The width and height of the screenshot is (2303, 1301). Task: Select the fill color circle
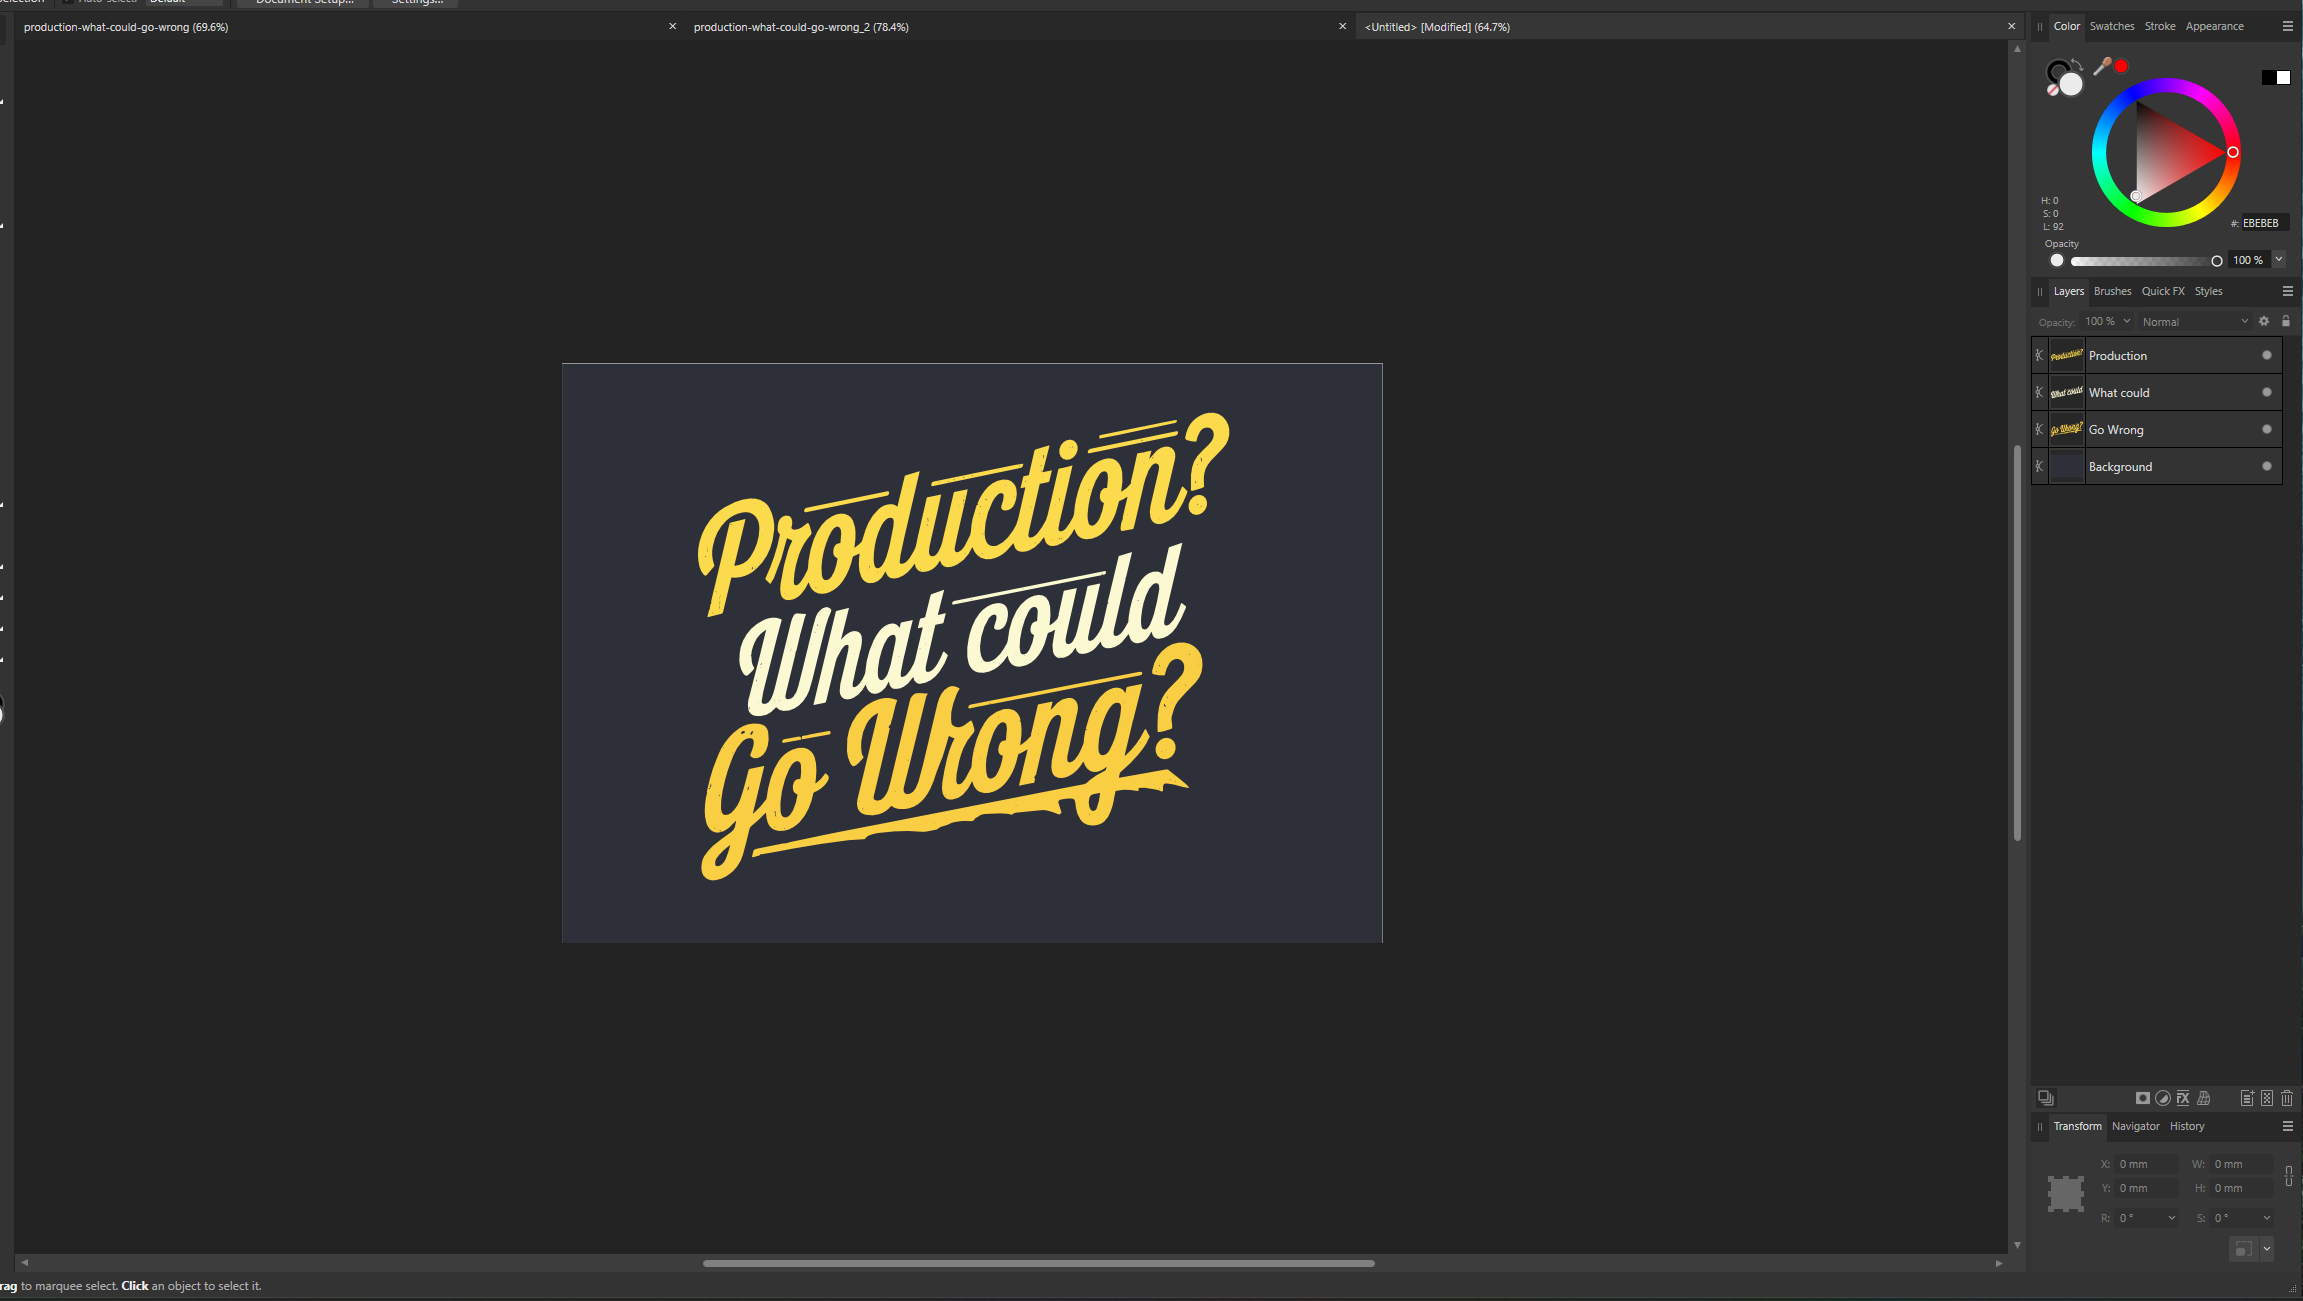point(2071,84)
